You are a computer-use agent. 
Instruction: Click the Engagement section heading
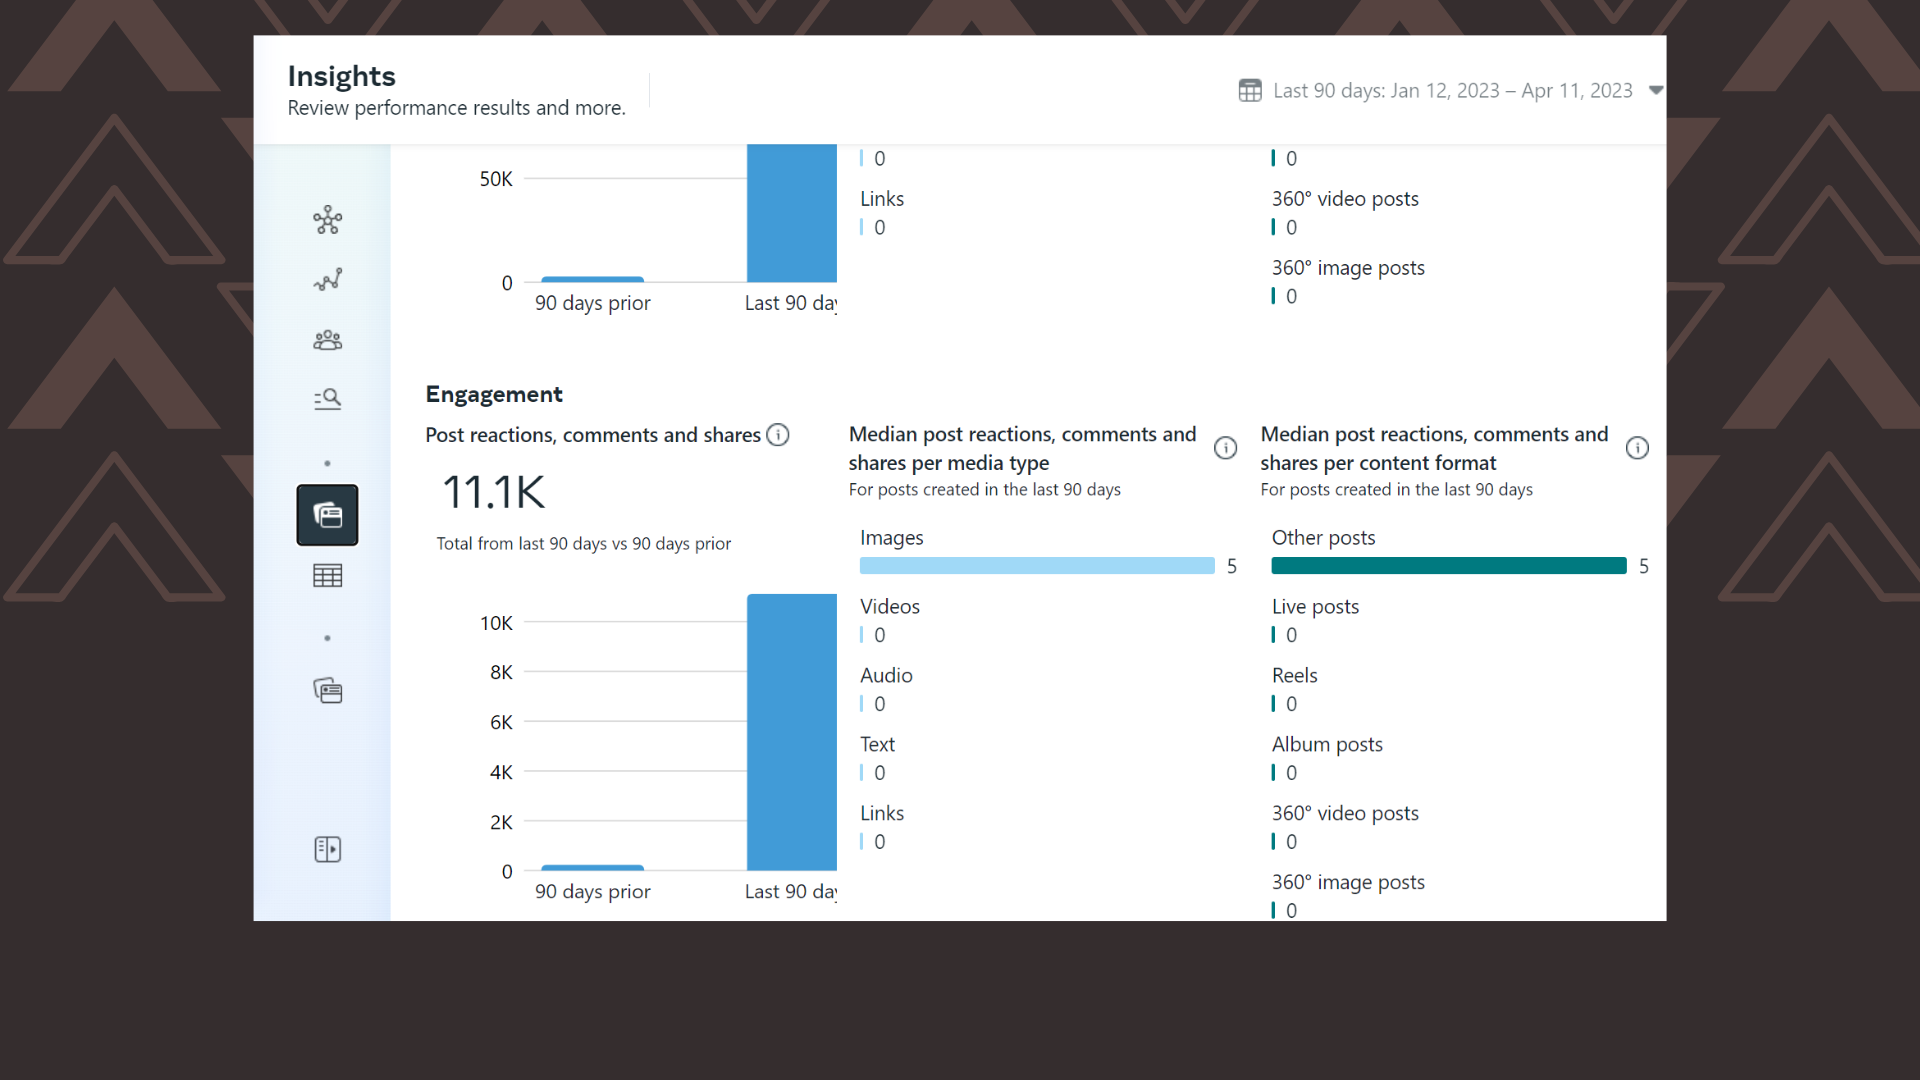pyautogui.click(x=494, y=394)
